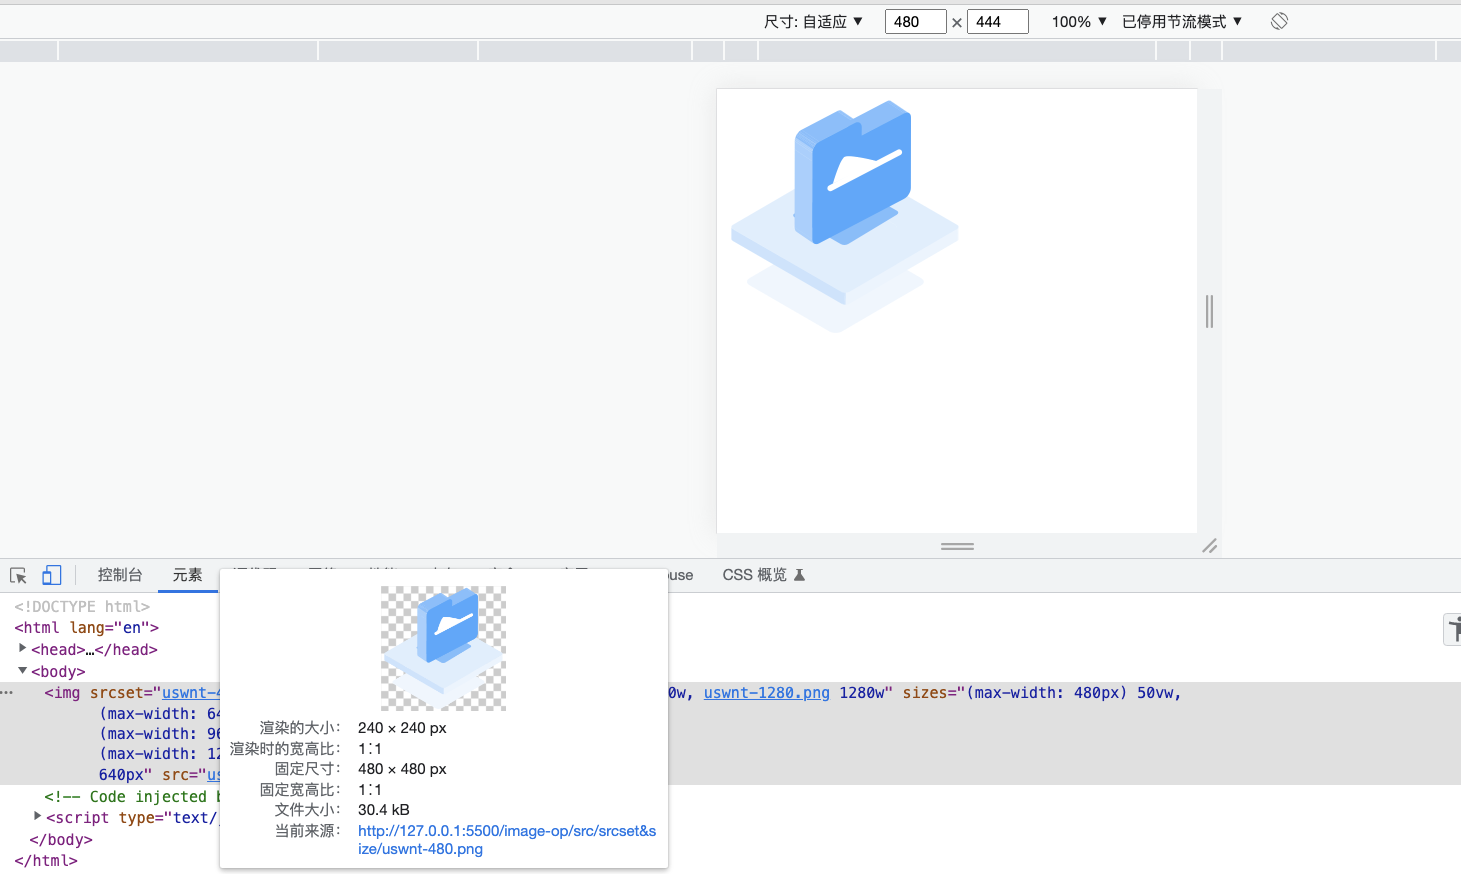1461x874 pixels.
Task: Toggle the device toolbar icon
Action: point(52,575)
